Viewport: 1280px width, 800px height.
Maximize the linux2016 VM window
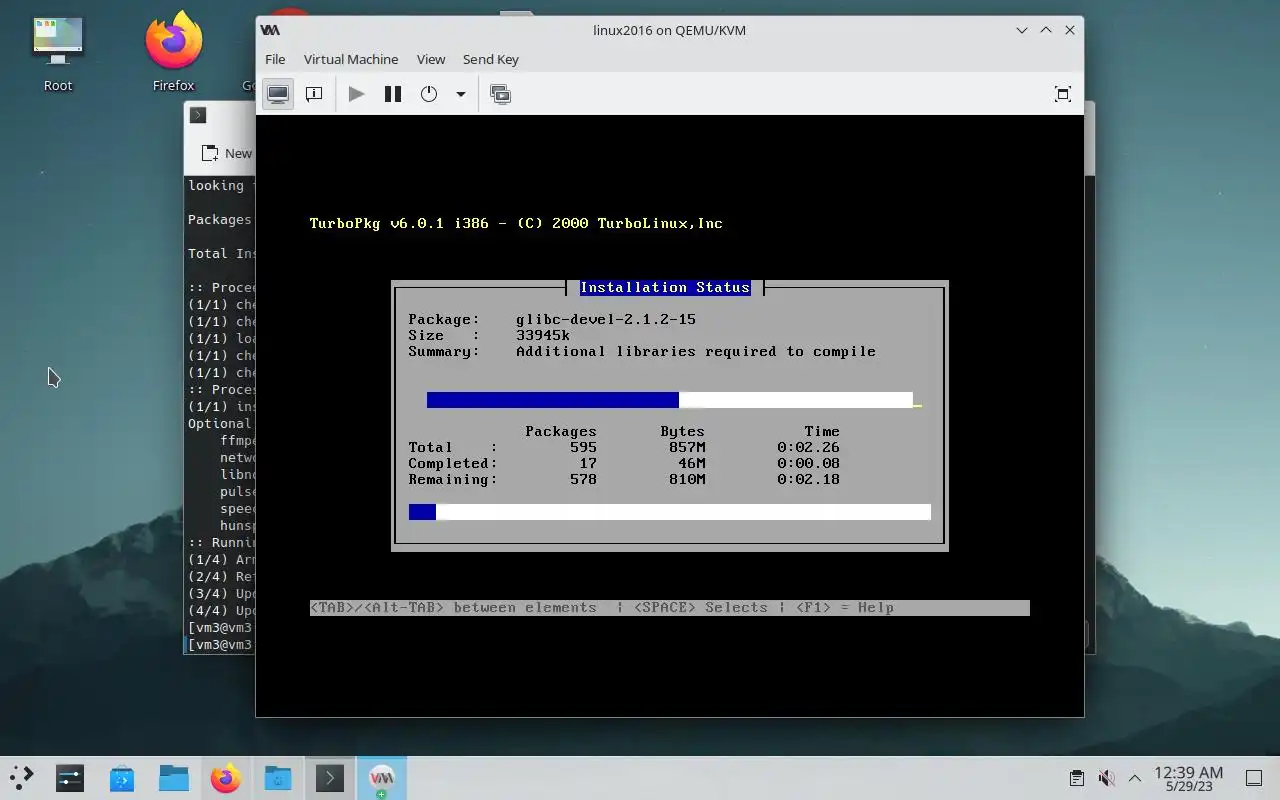click(x=1046, y=30)
